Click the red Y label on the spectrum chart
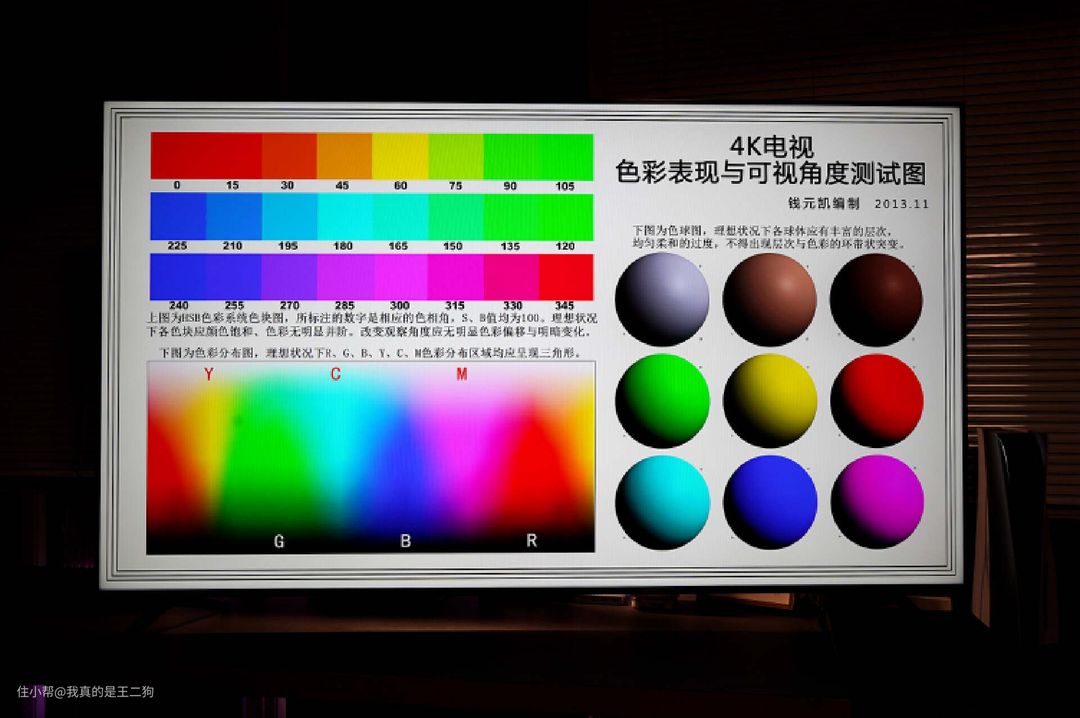This screenshot has width=1080, height=718. (x=208, y=375)
